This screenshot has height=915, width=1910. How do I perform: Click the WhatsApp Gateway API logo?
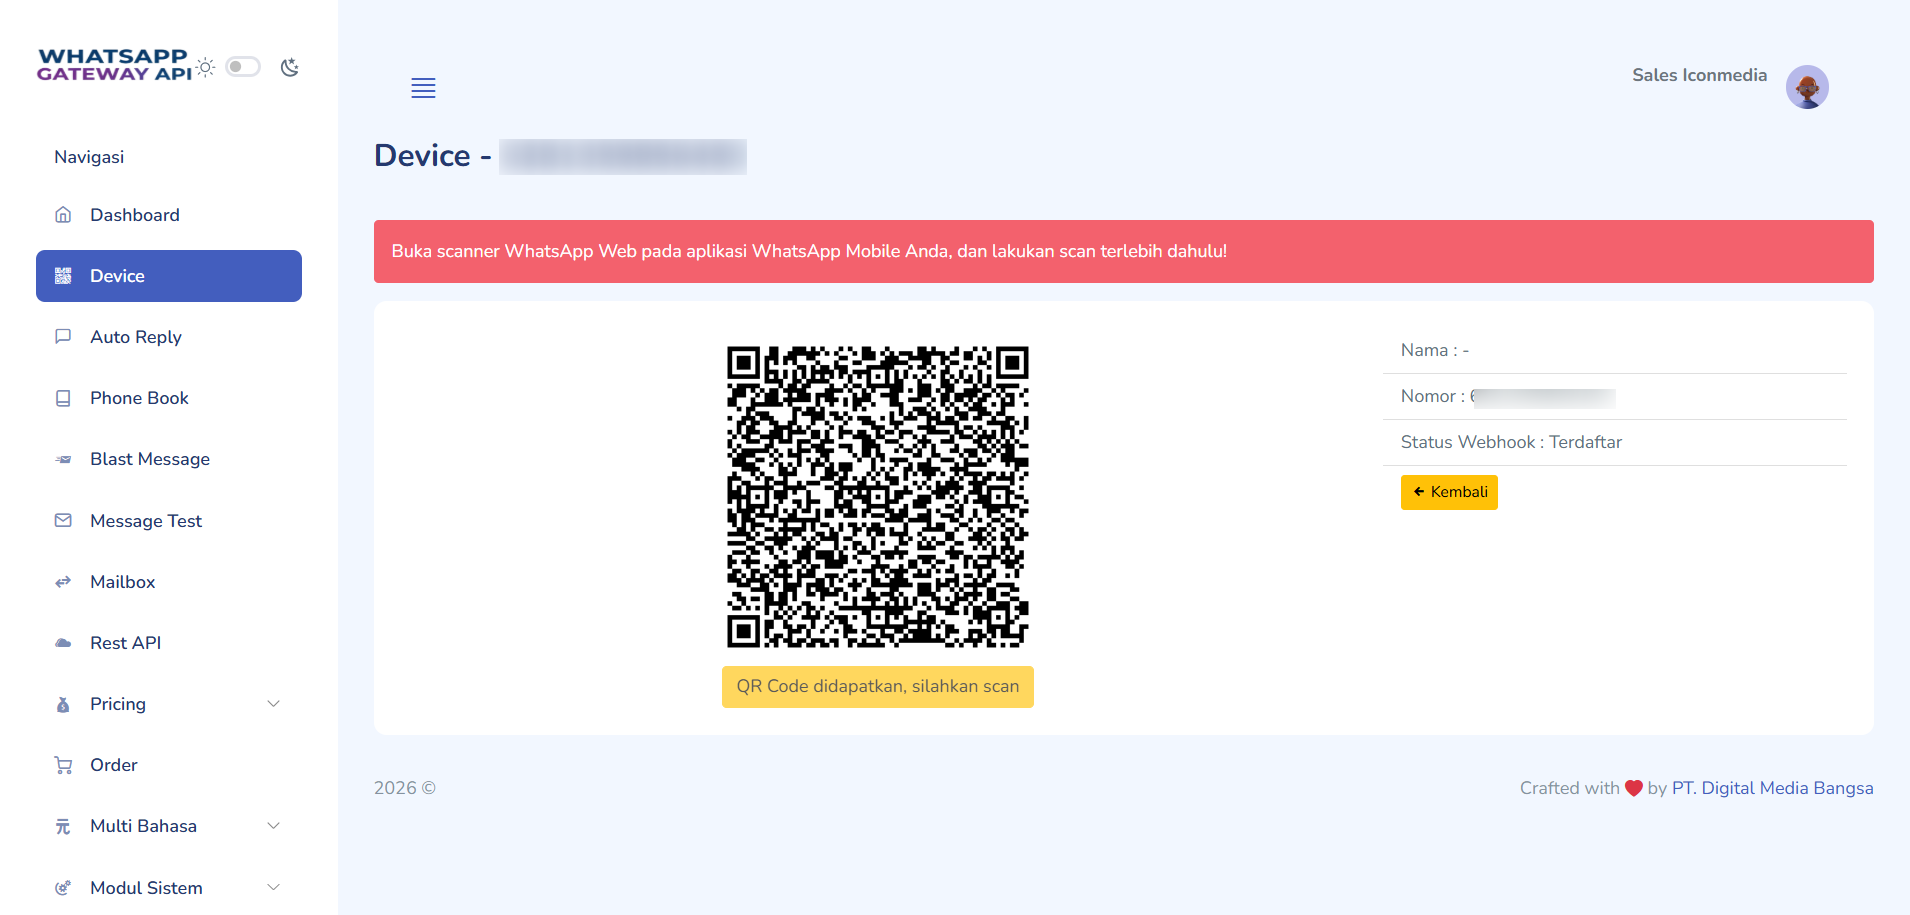point(114,65)
